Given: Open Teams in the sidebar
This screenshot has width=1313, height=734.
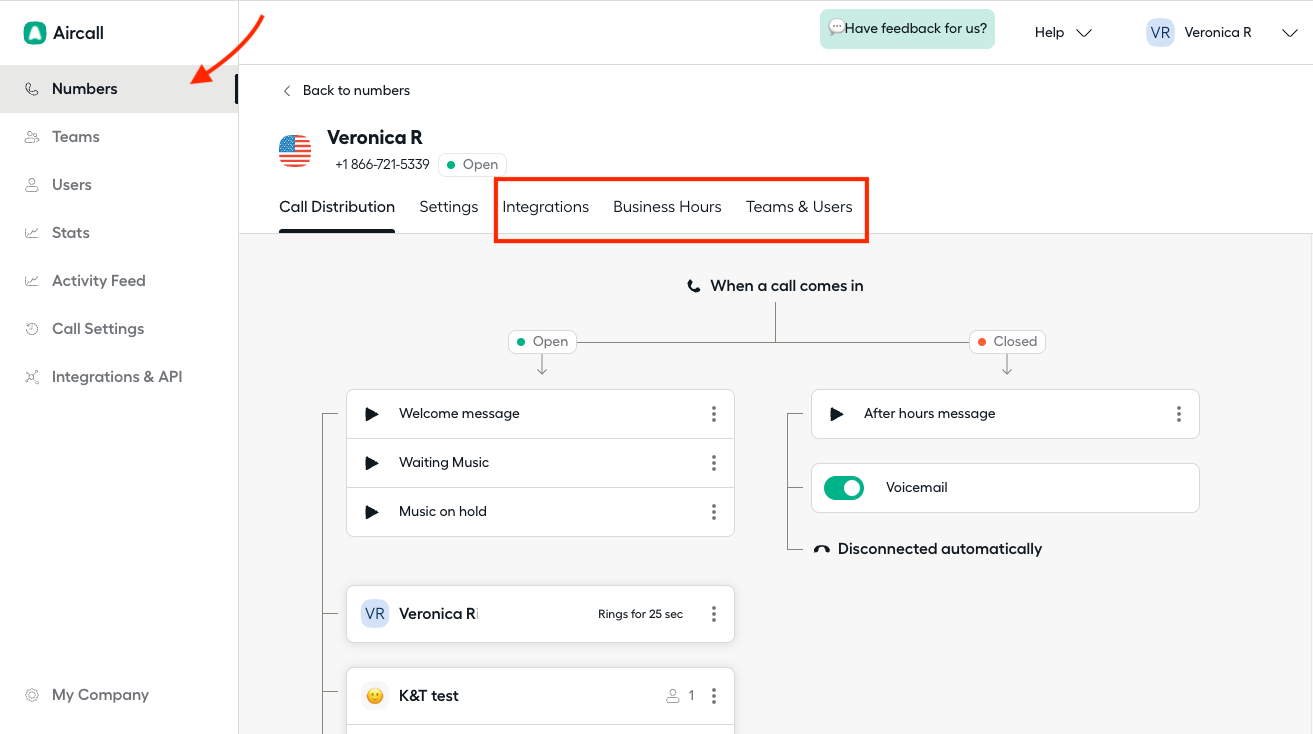Looking at the screenshot, I should [119, 137].
